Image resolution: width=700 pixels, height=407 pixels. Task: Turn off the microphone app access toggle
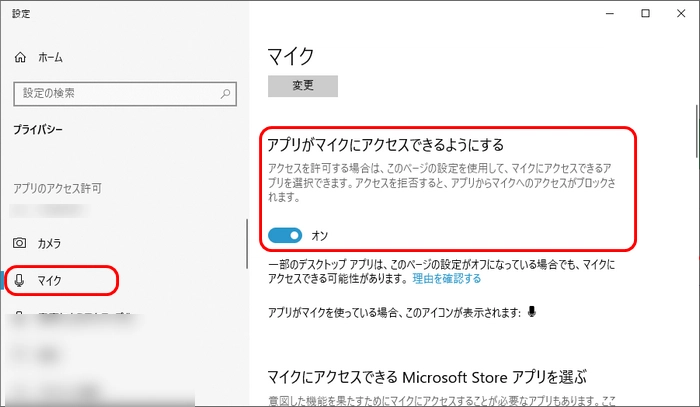[x=285, y=235]
